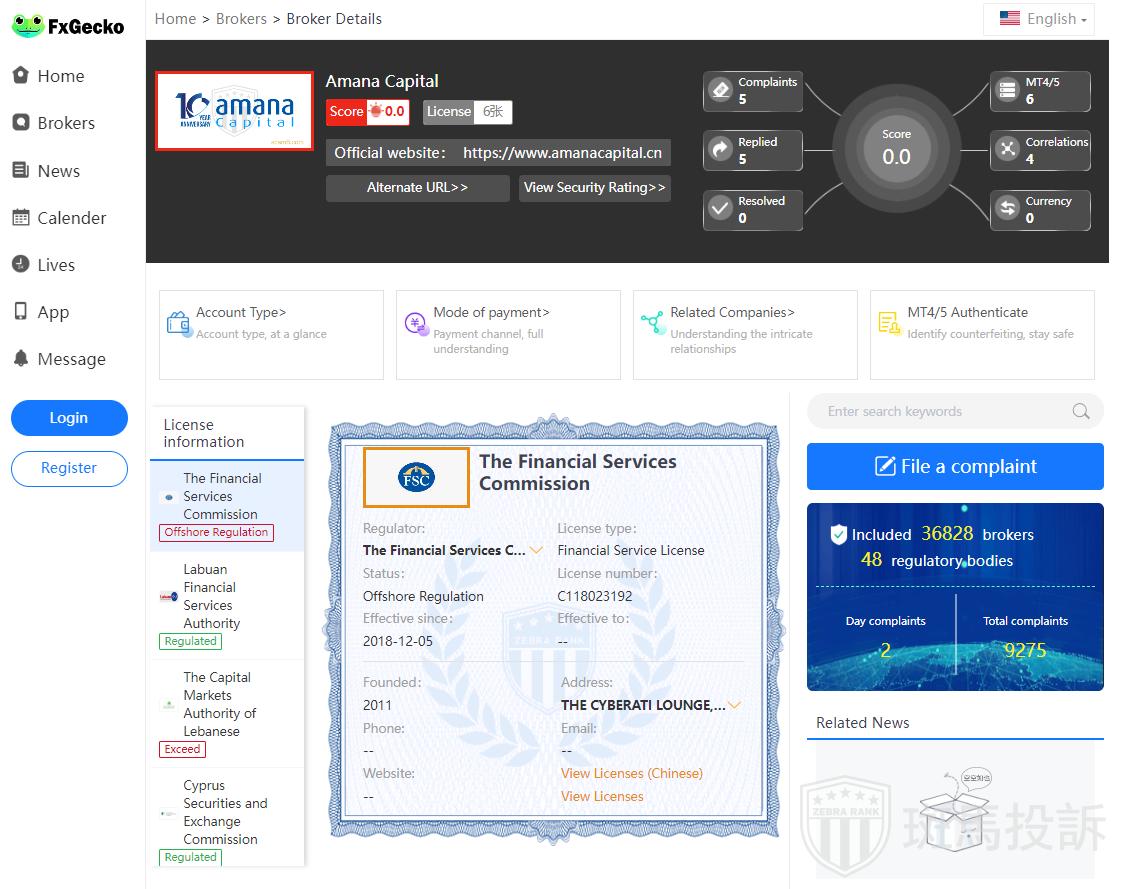The width and height of the screenshot is (1125, 889).
Task: Open Brokers in the sidebar
Action: click(66, 123)
